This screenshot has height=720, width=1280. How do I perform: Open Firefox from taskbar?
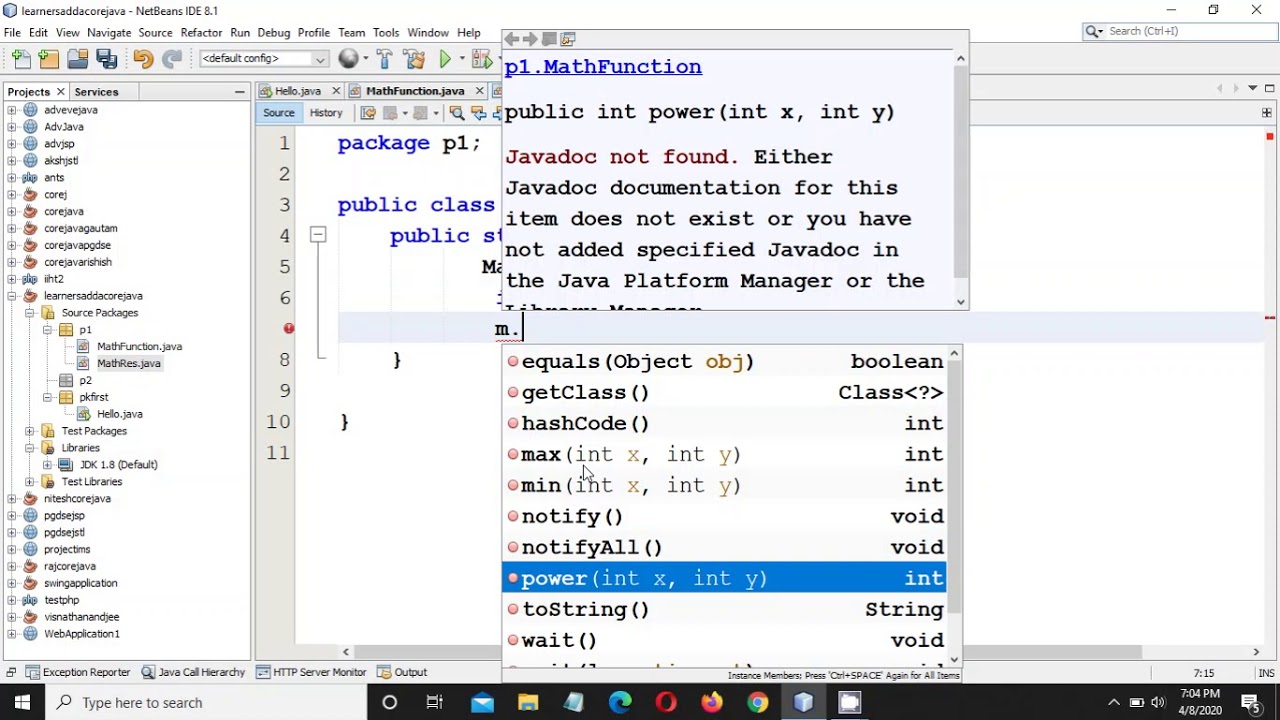[712, 702]
